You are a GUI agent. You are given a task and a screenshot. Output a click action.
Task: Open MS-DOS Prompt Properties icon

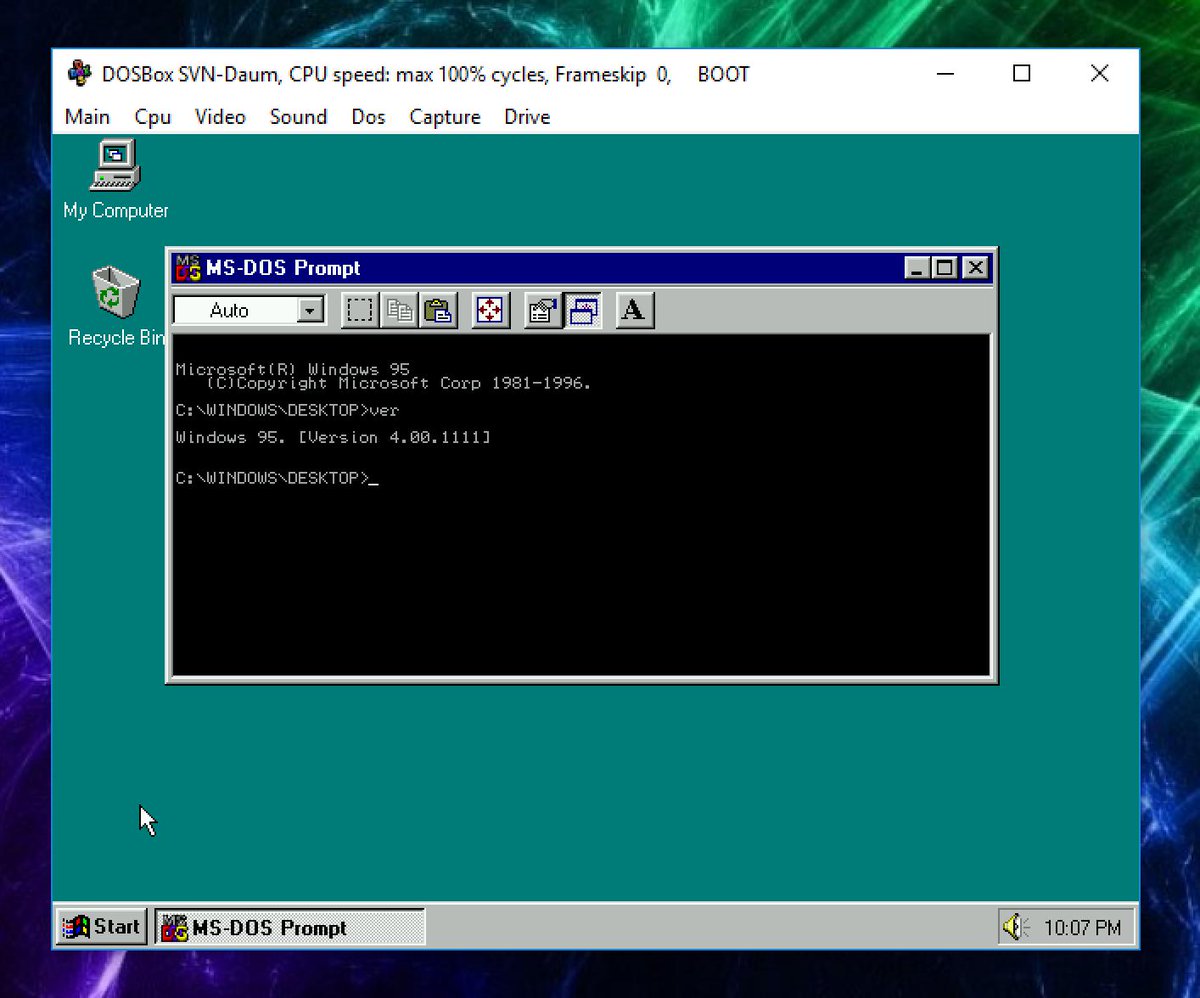point(543,311)
